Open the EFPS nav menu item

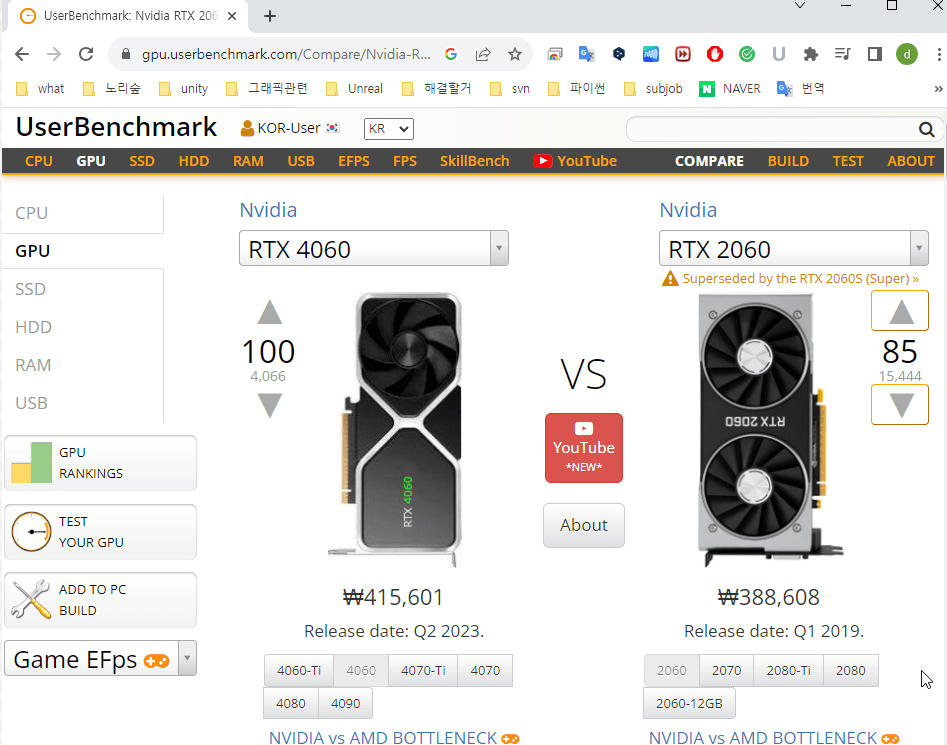pos(354,161)
